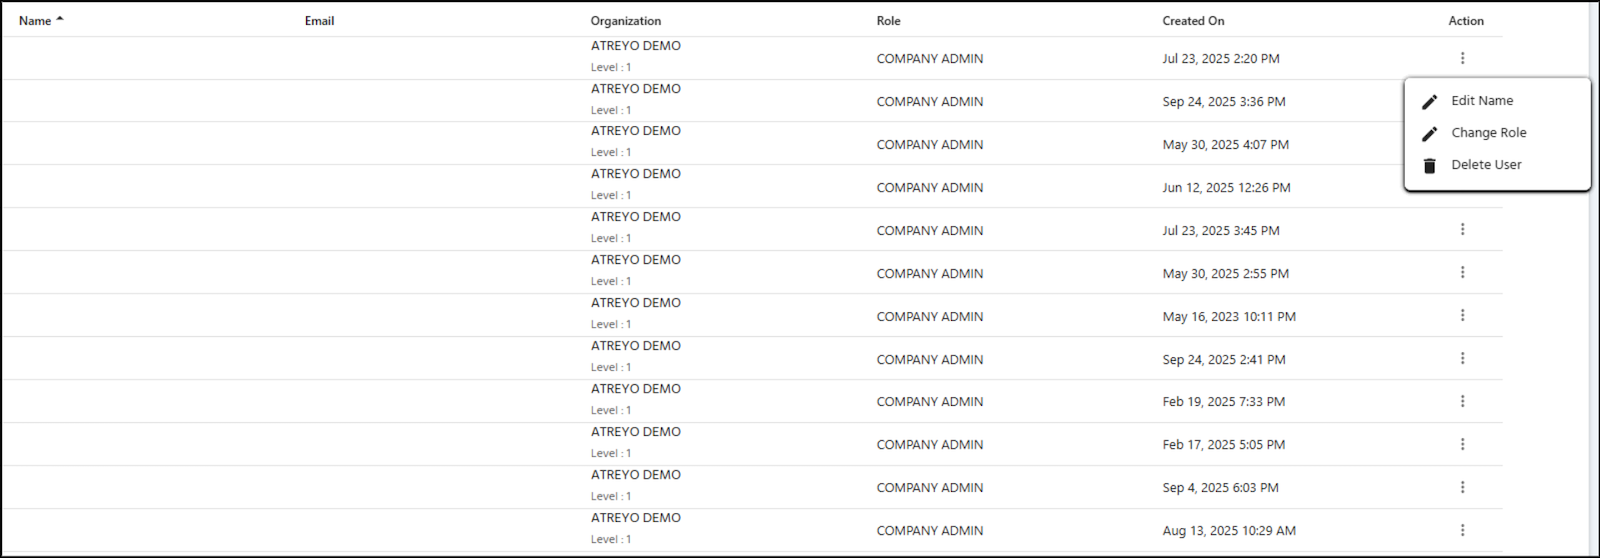Screen dimensions: 1600x558
Task: Open actions menu for Jul 23, 2025 3:45 PM row
Action: 1462,230
